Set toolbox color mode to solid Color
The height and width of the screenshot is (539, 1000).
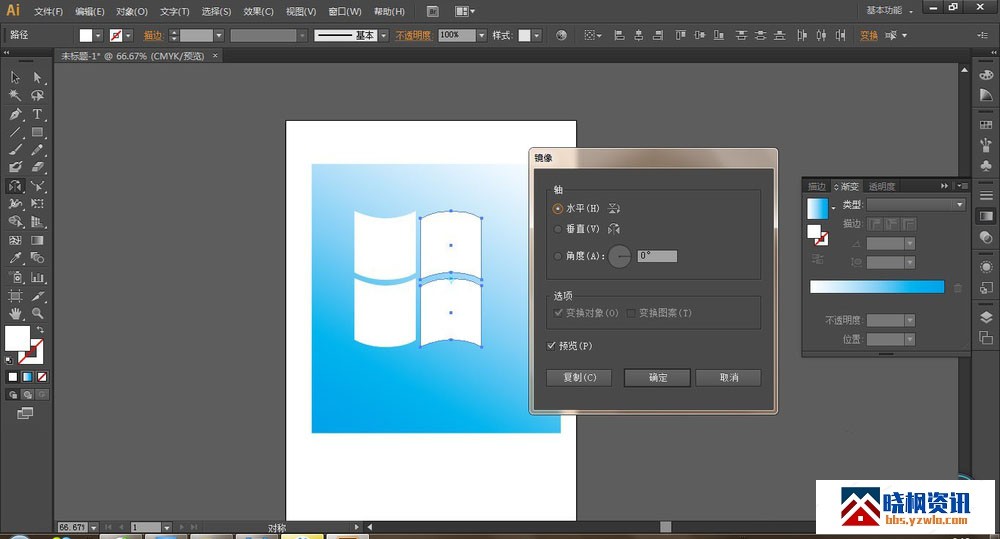(x=12, y=377)
